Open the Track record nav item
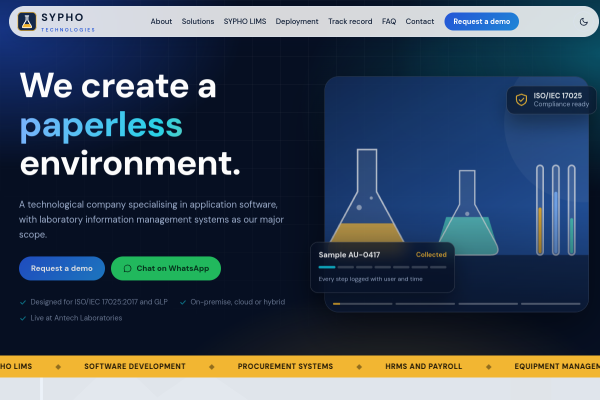Image resolution: width=600 pixels, height=400 pixels. (x=350, y=21)
